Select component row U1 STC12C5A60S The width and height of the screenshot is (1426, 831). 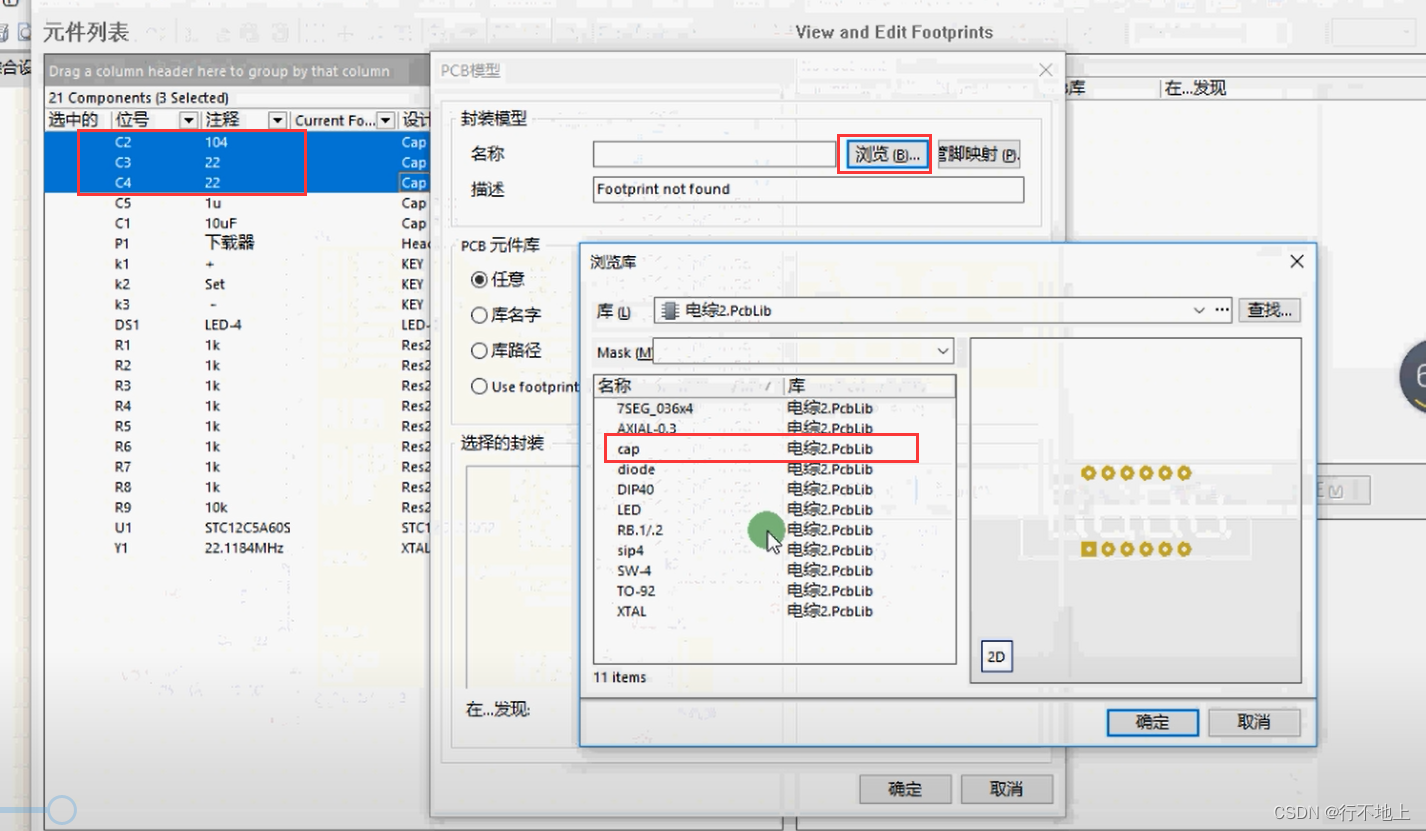(x=239, y=528)
